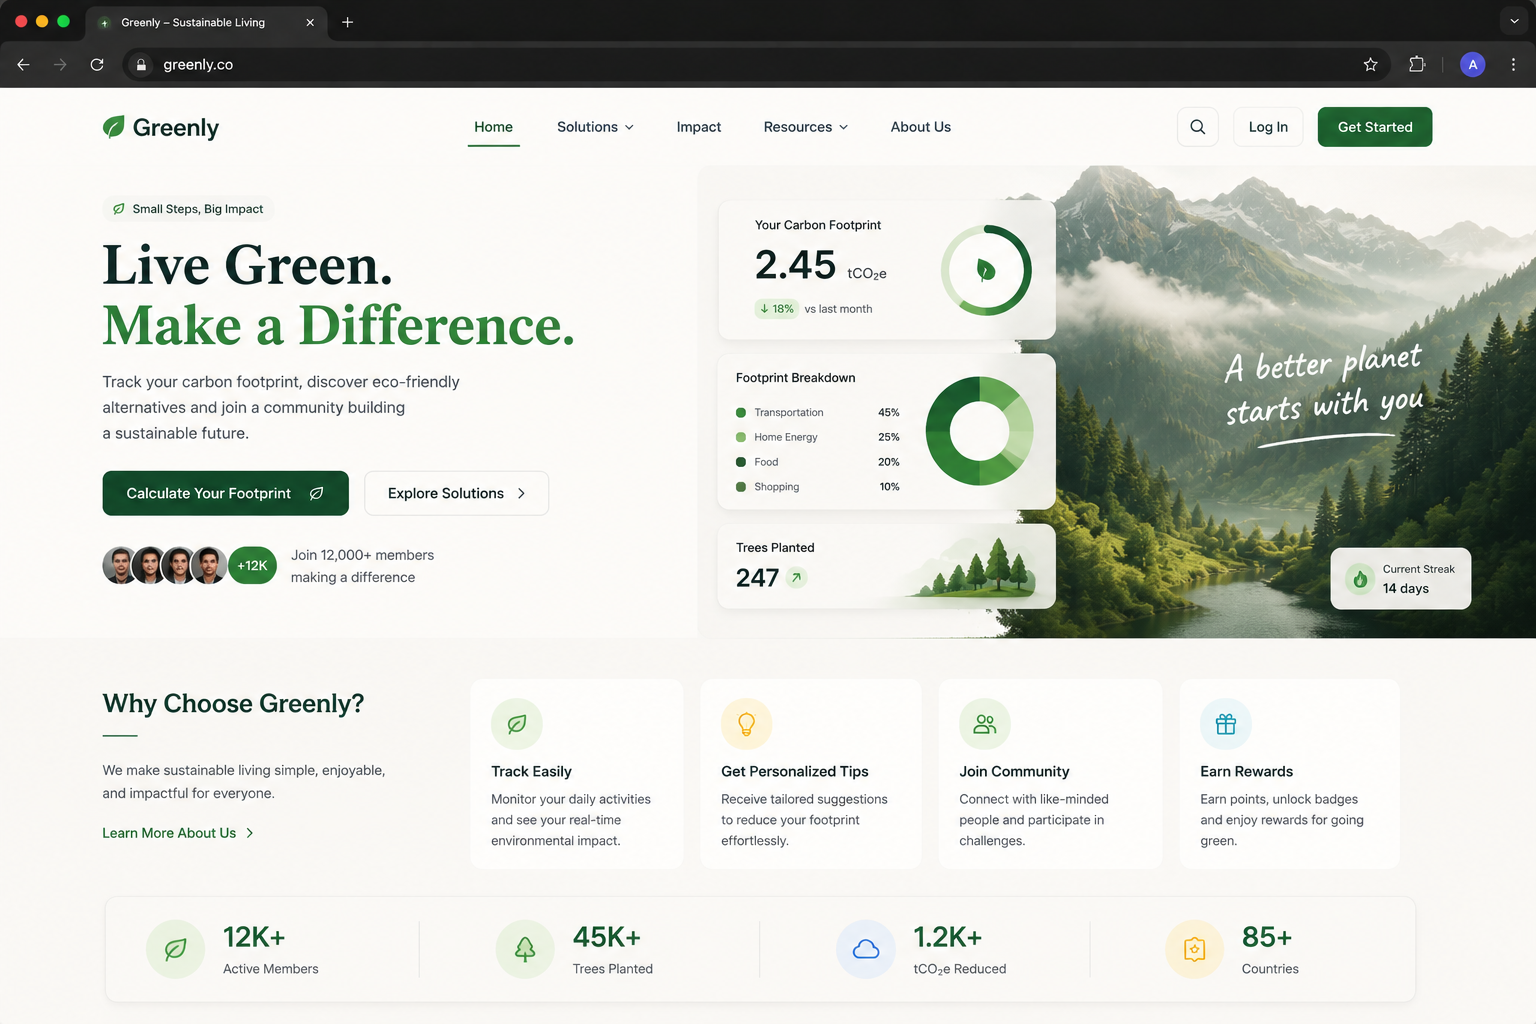Click the Footprint Breakdown donut chart
The width and height of the screenshot is (1536, 1024).
980,431
